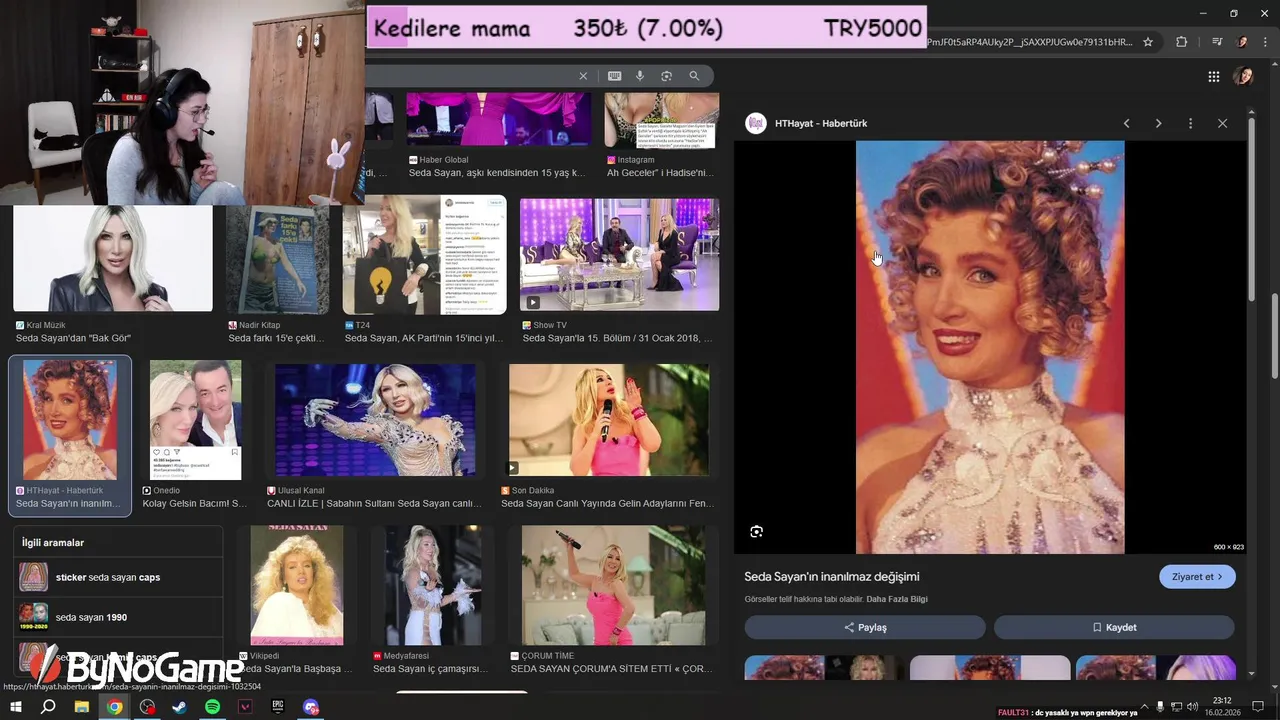Open Epic Games Launcher from the taskbar
The height and width of the screenshot is (720, 1280).
tap(278, 707)
